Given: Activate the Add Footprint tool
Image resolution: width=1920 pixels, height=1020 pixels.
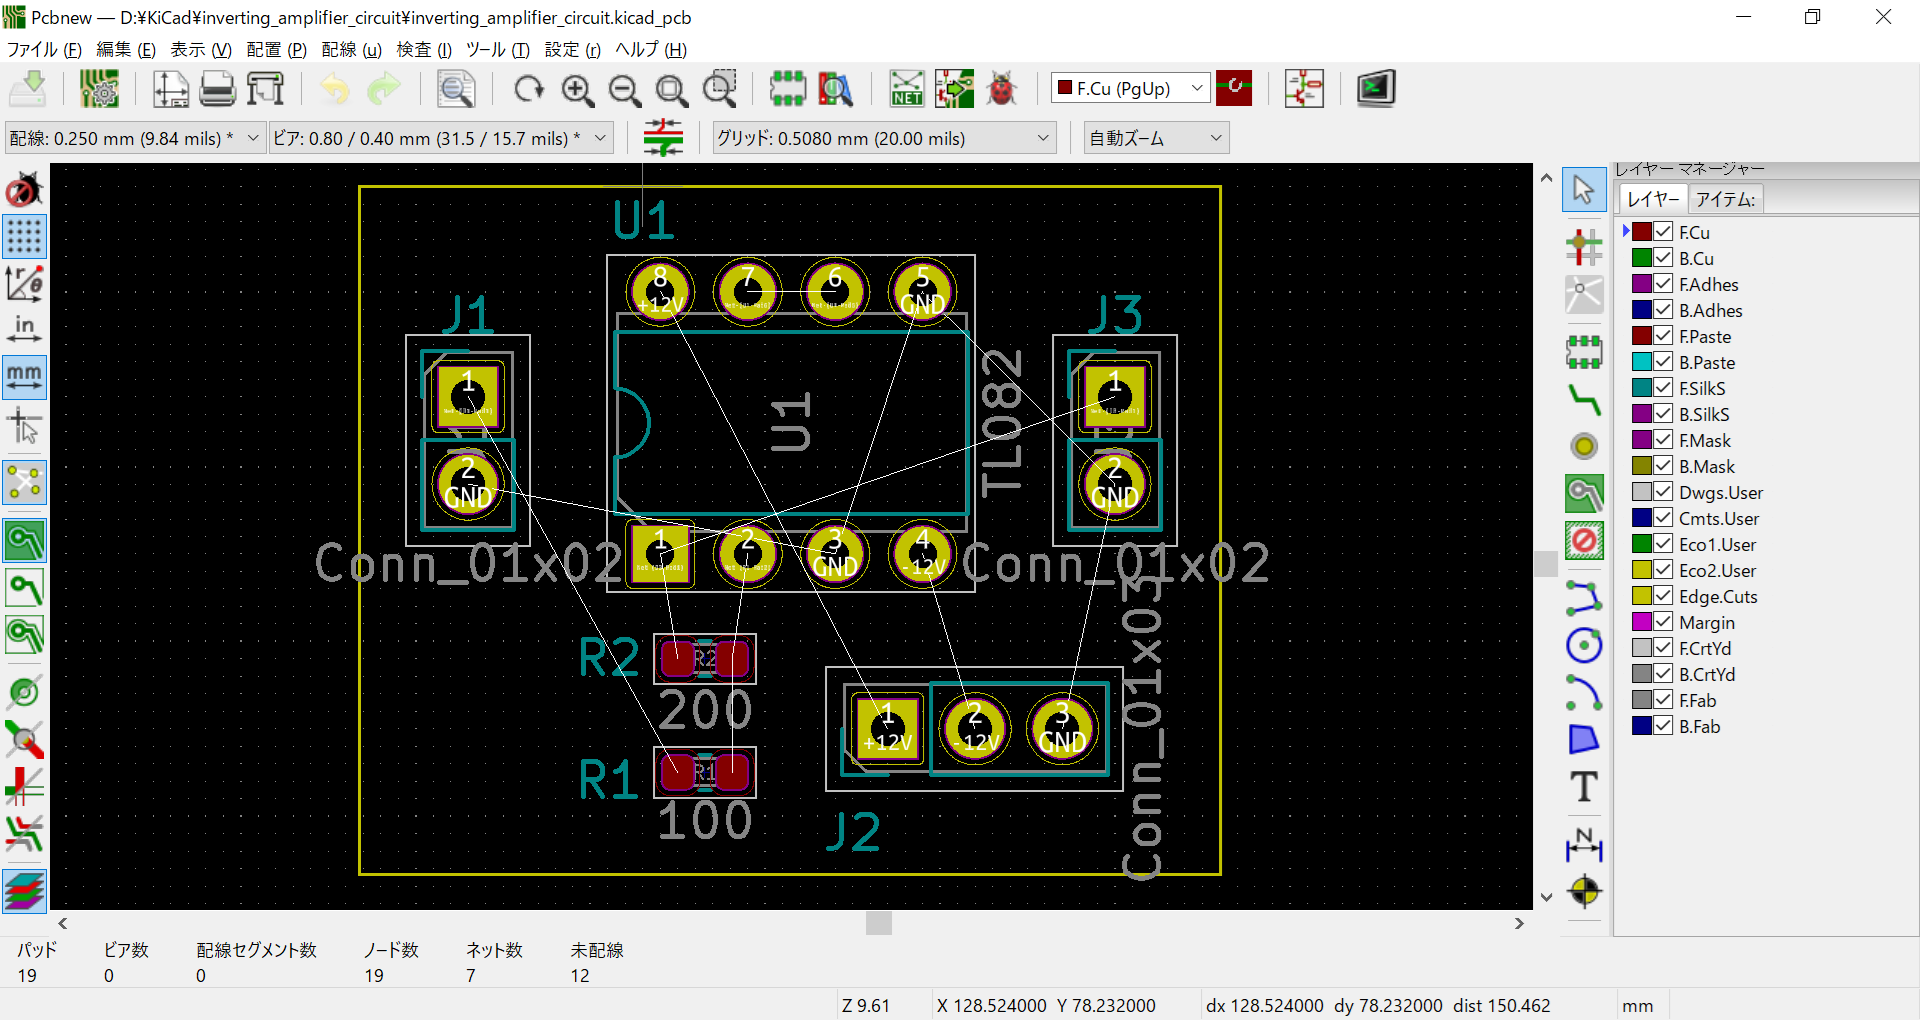Looking at the screenshot, I should click(1584, 352).
